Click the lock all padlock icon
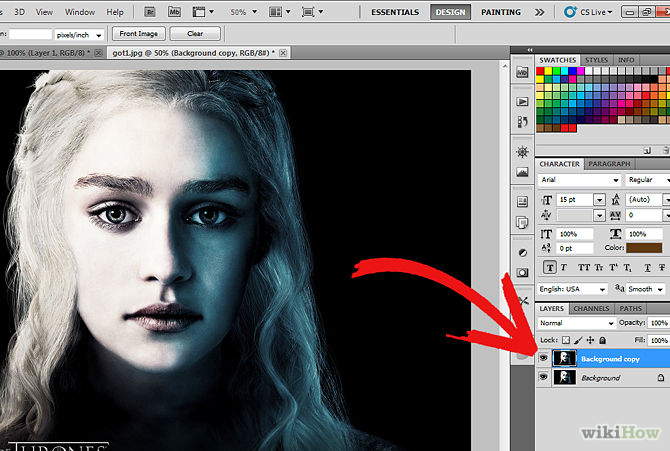 602,341
